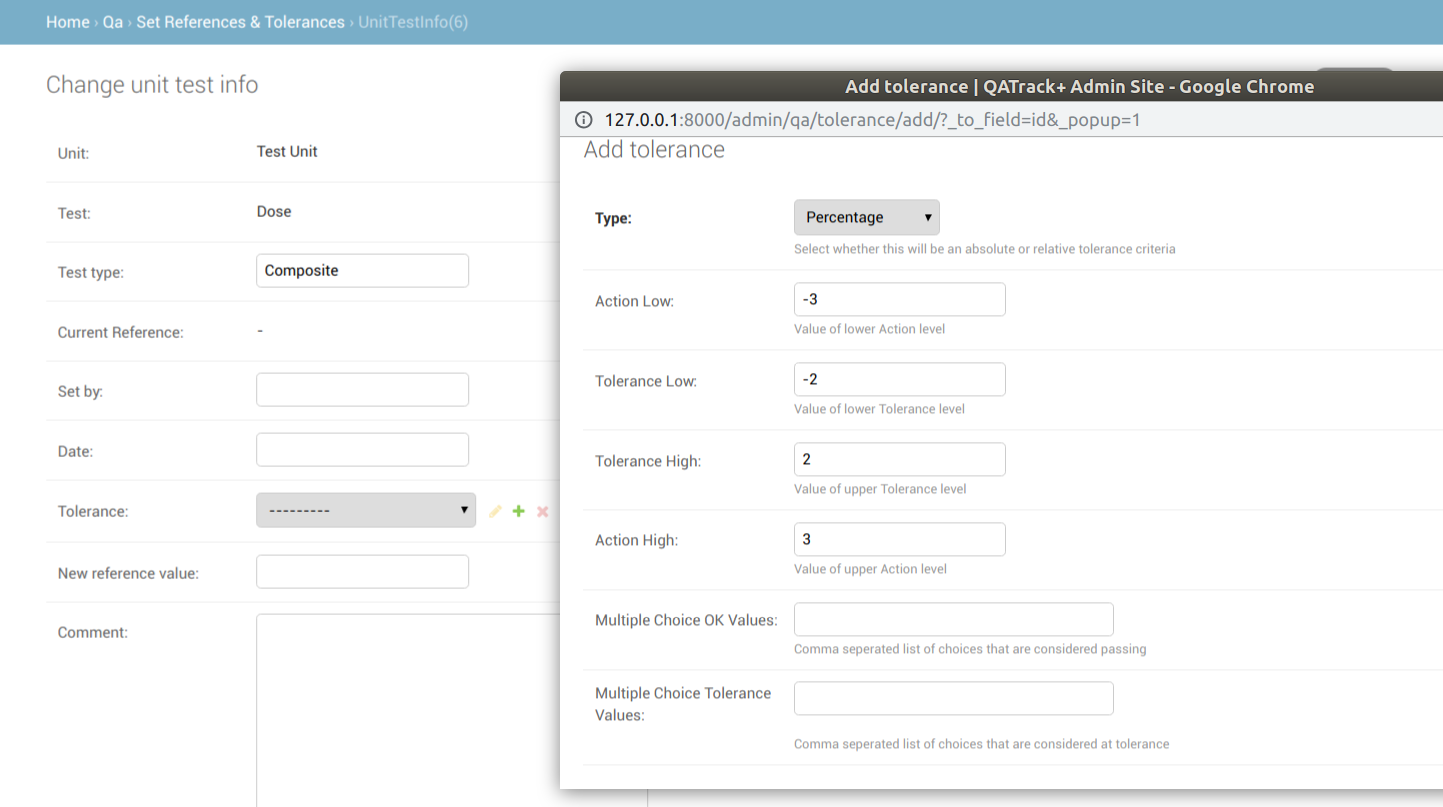Screen dimensions: 1443x807
Task: Expand the Tolerance select box
Action: pos(366,510)
